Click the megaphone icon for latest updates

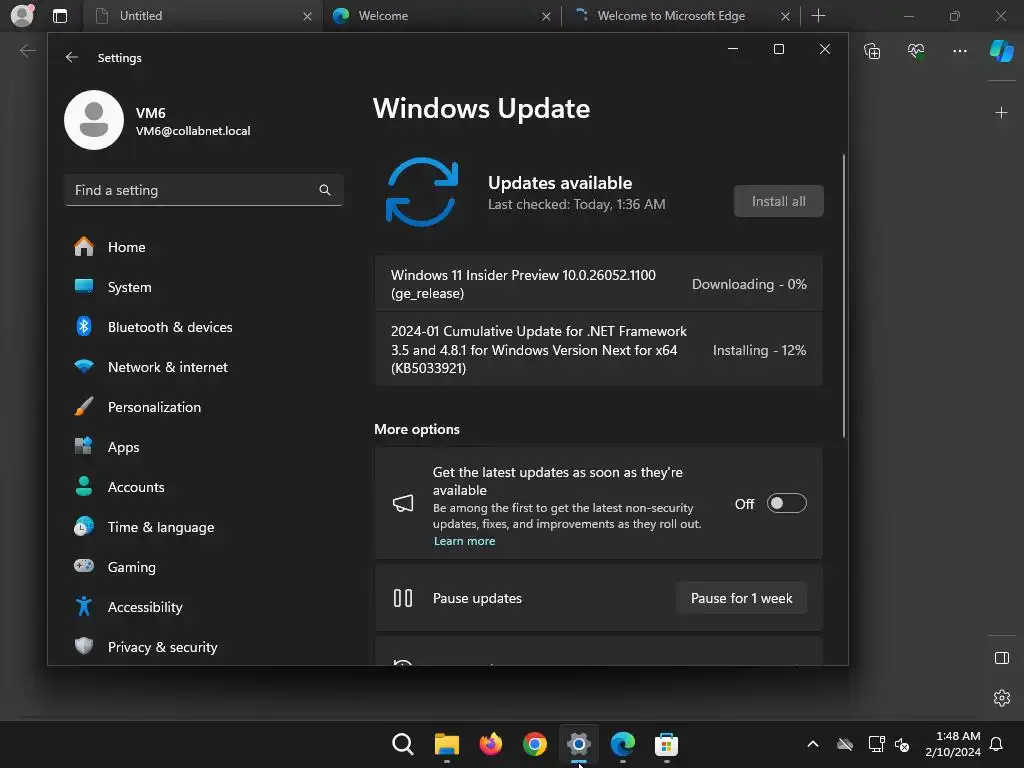(403, 503)
